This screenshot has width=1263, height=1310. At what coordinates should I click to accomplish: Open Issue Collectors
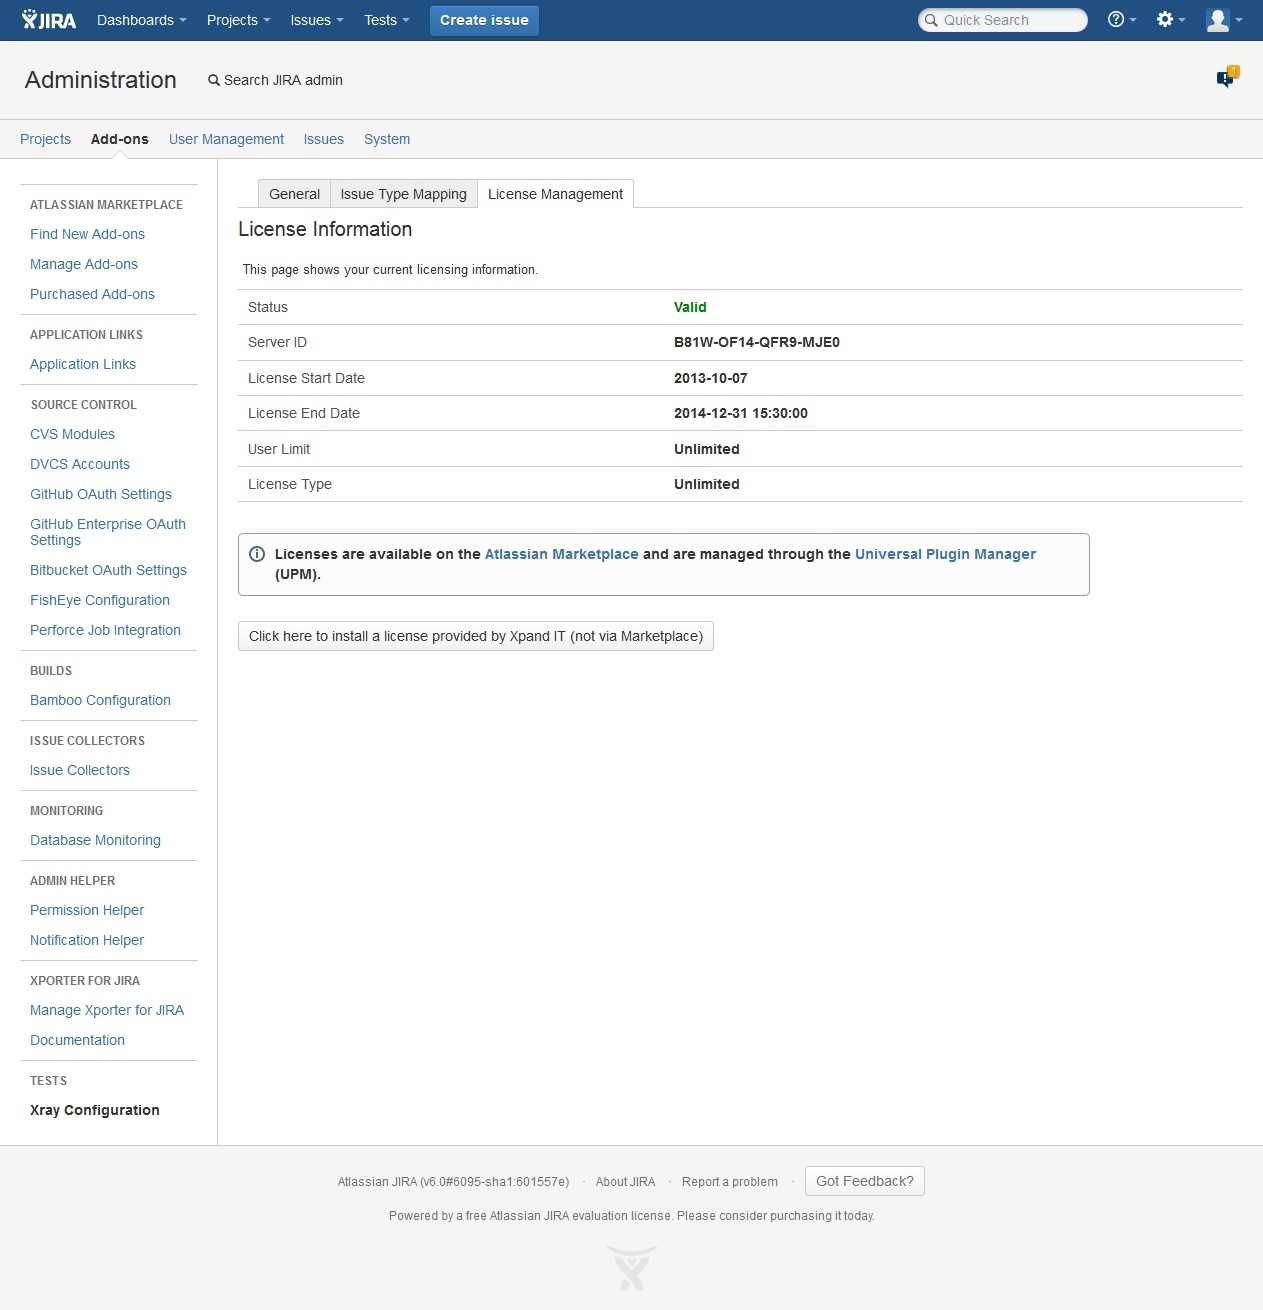coord(80,770)
